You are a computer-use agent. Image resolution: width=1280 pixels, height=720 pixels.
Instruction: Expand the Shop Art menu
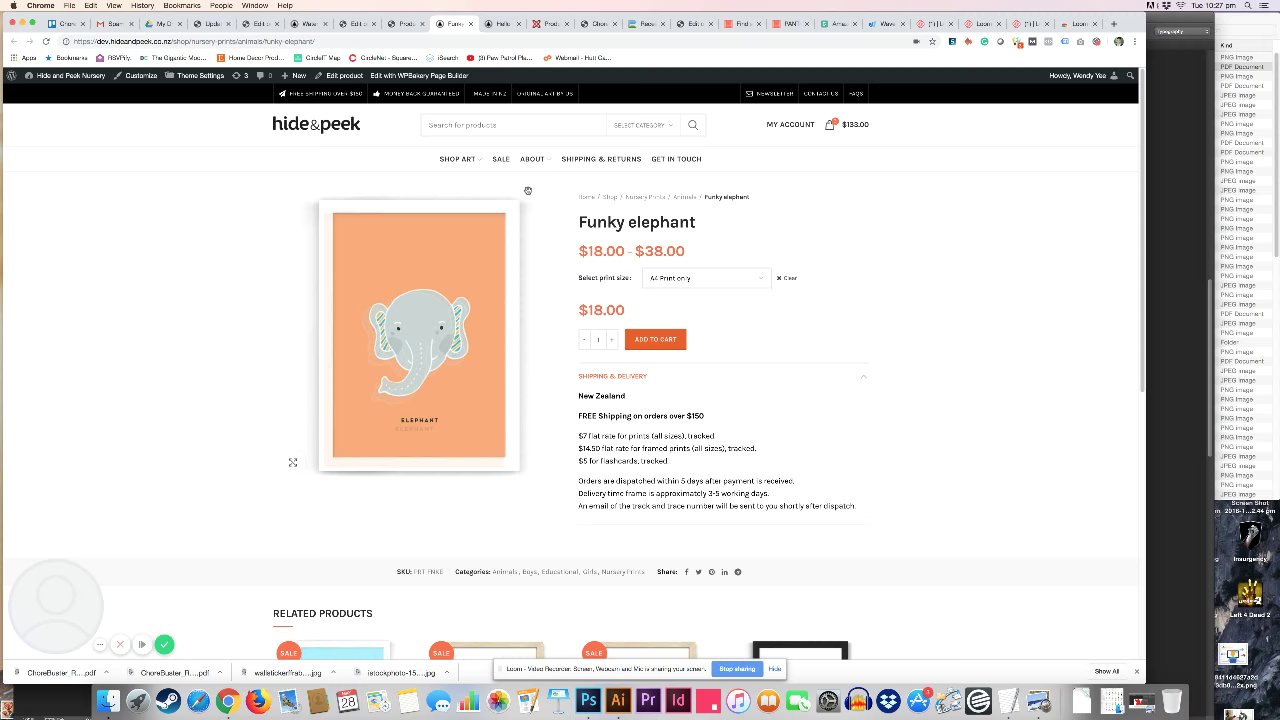[460, 159]
